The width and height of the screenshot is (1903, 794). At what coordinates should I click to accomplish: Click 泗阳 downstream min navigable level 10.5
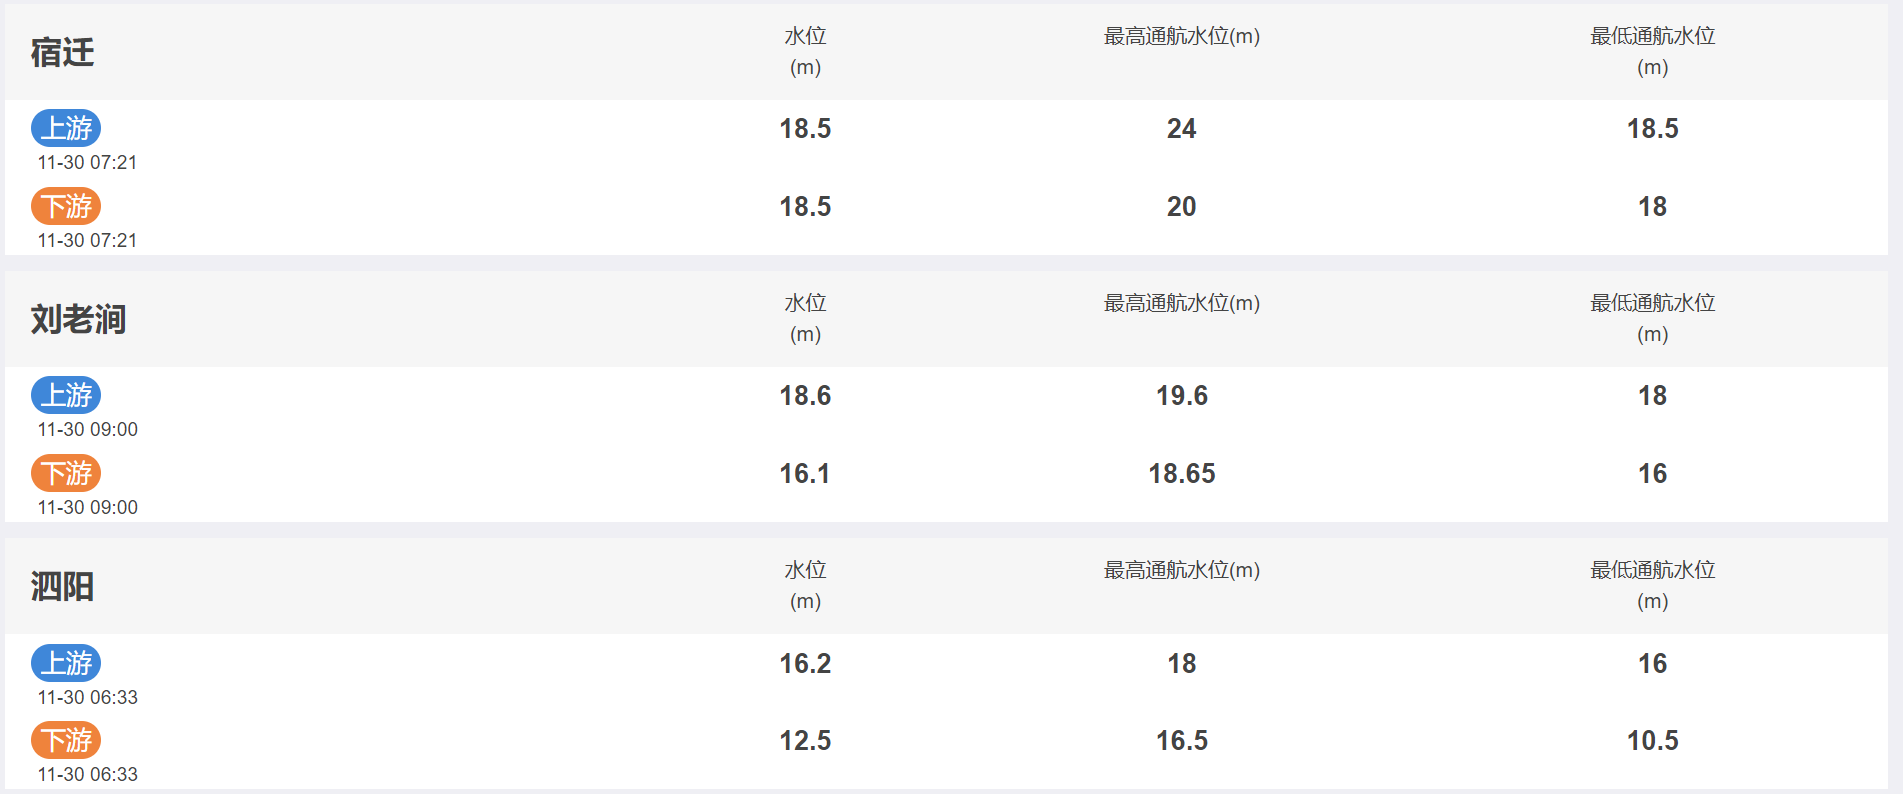pos(1652,740)
